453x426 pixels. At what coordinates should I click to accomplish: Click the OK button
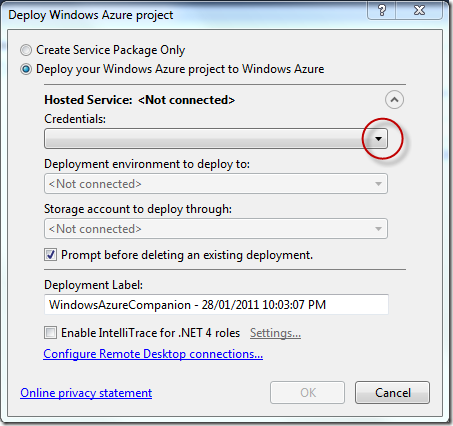click(x=307, y=393)
